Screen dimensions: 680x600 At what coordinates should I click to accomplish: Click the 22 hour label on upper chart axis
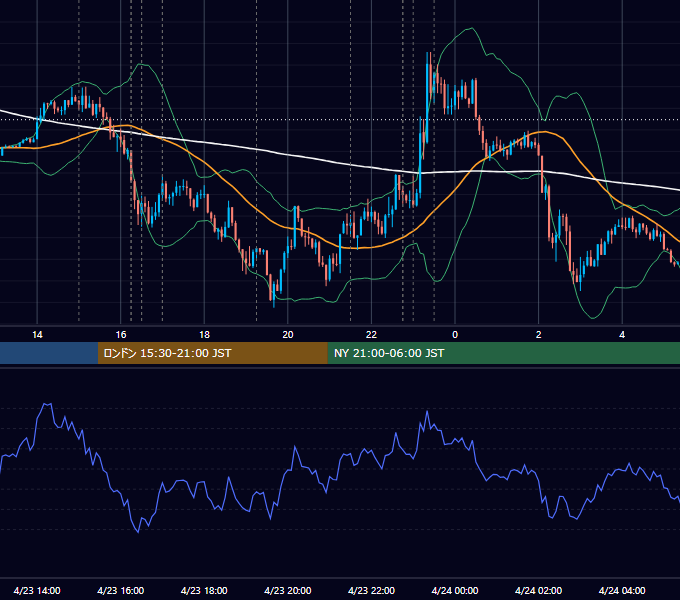[371, 335]
